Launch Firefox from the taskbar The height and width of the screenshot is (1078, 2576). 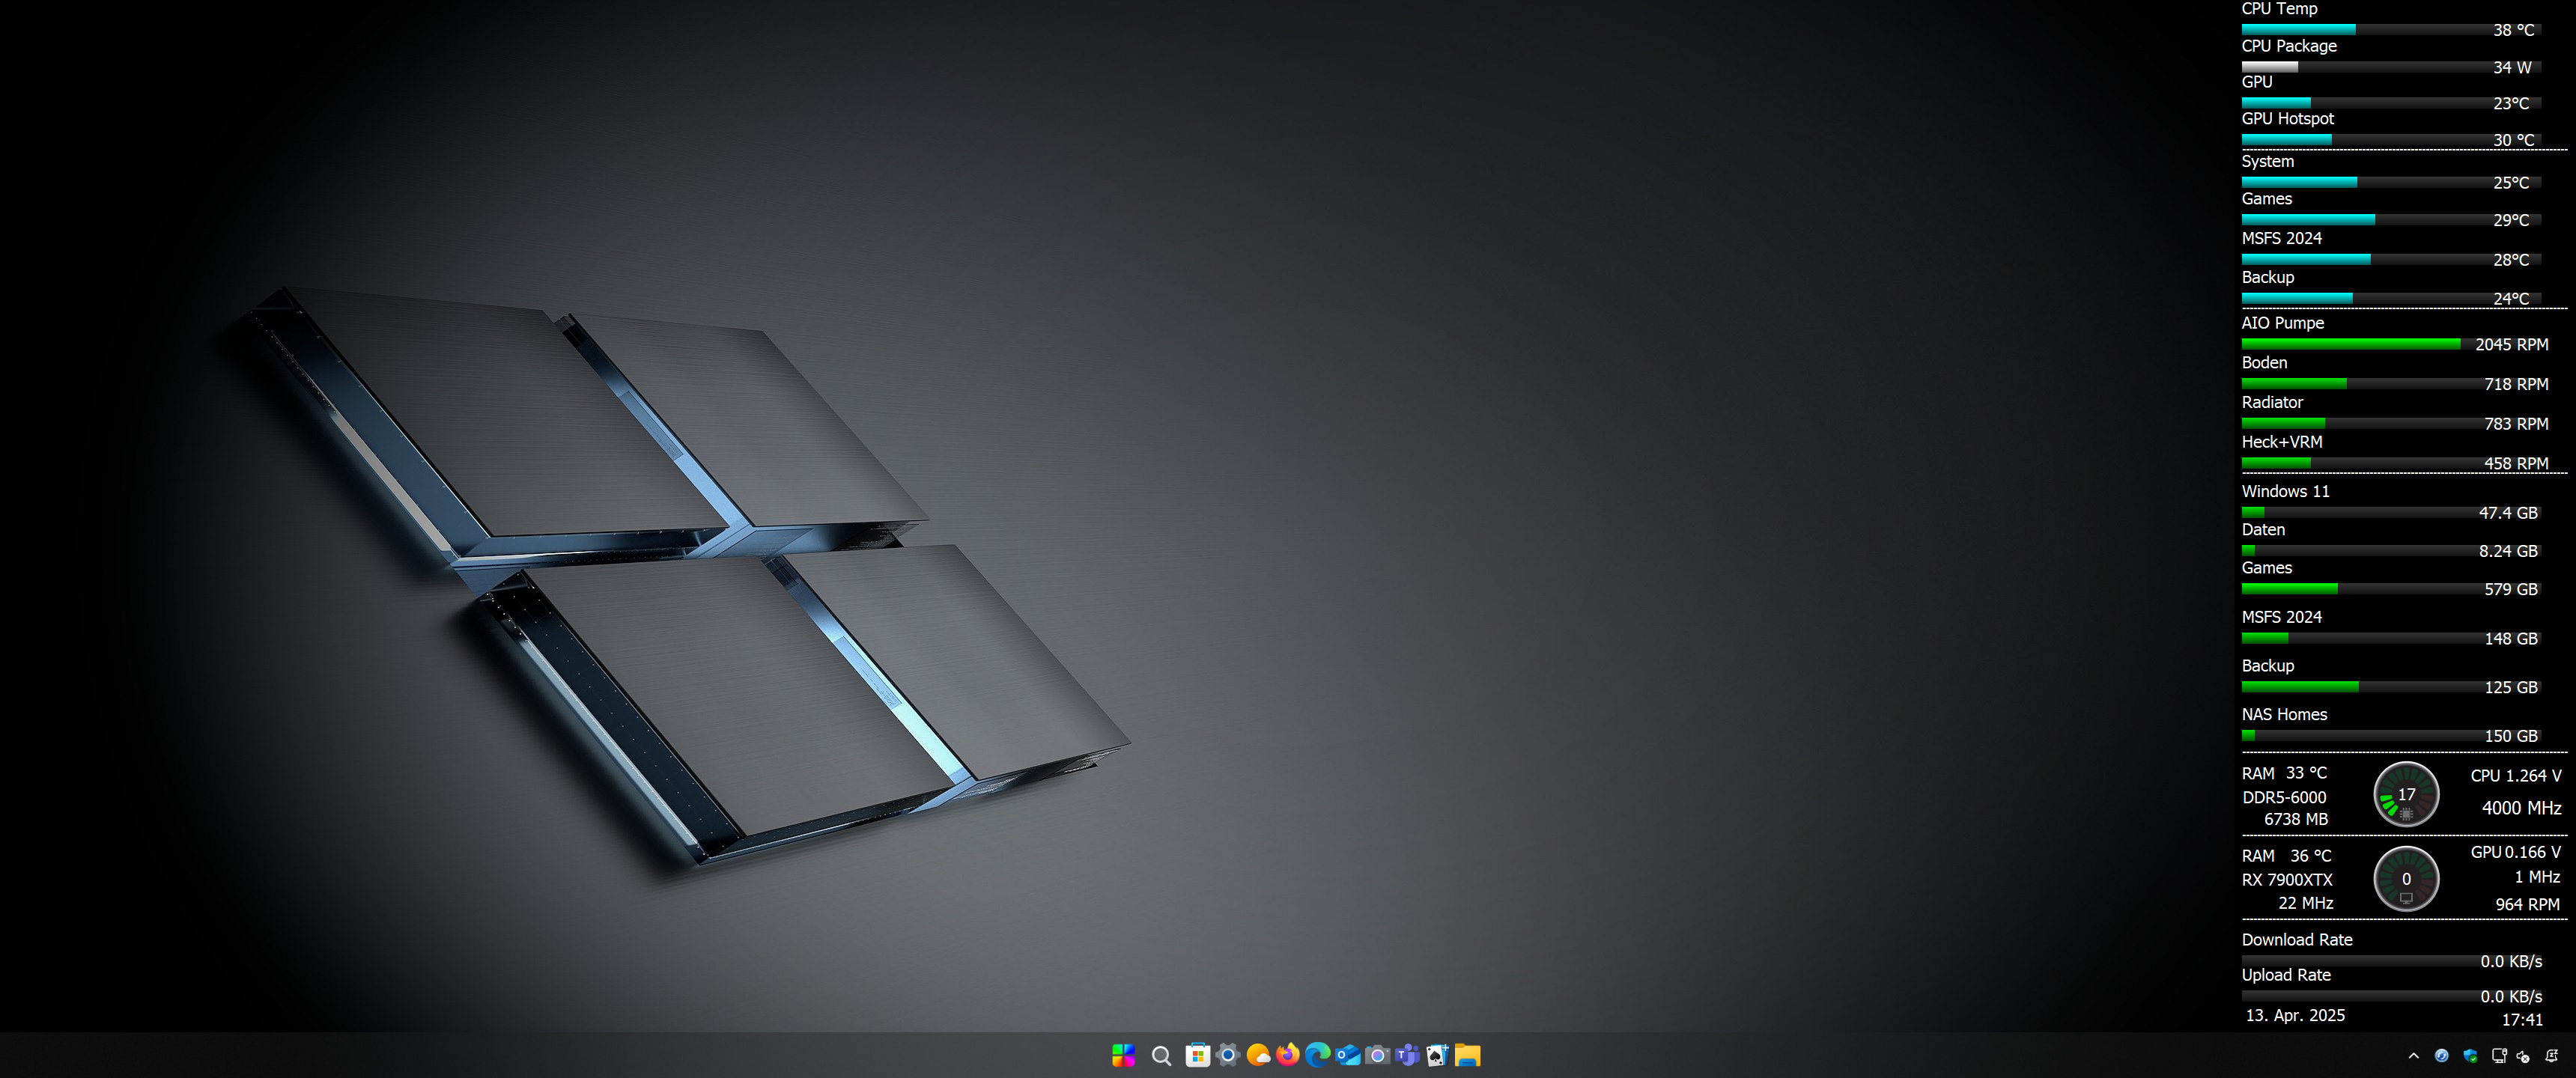[1288, 1056]
